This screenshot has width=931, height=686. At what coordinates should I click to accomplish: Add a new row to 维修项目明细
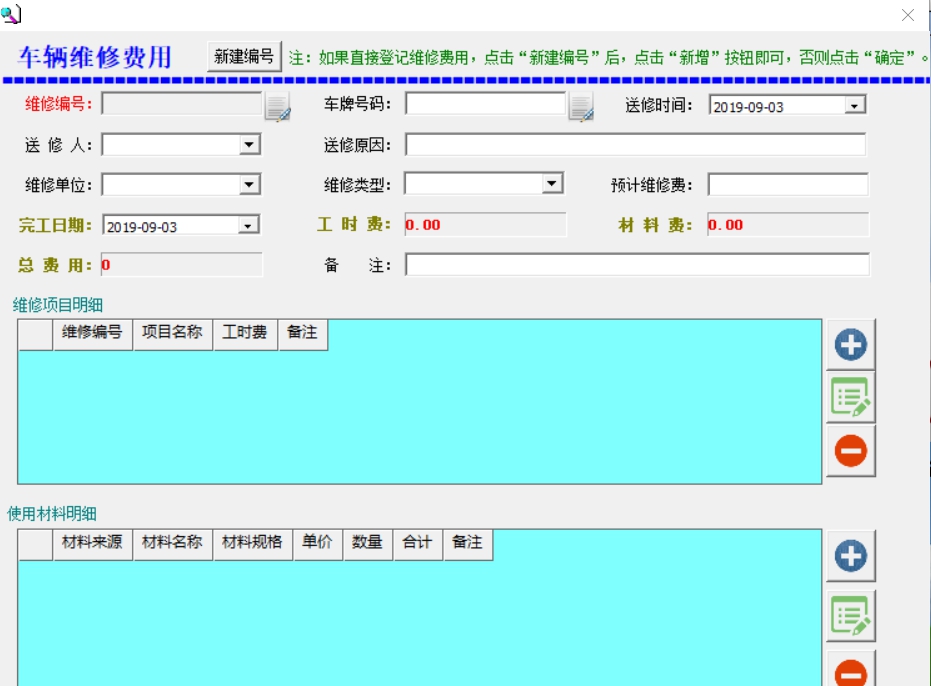[850, 344]
